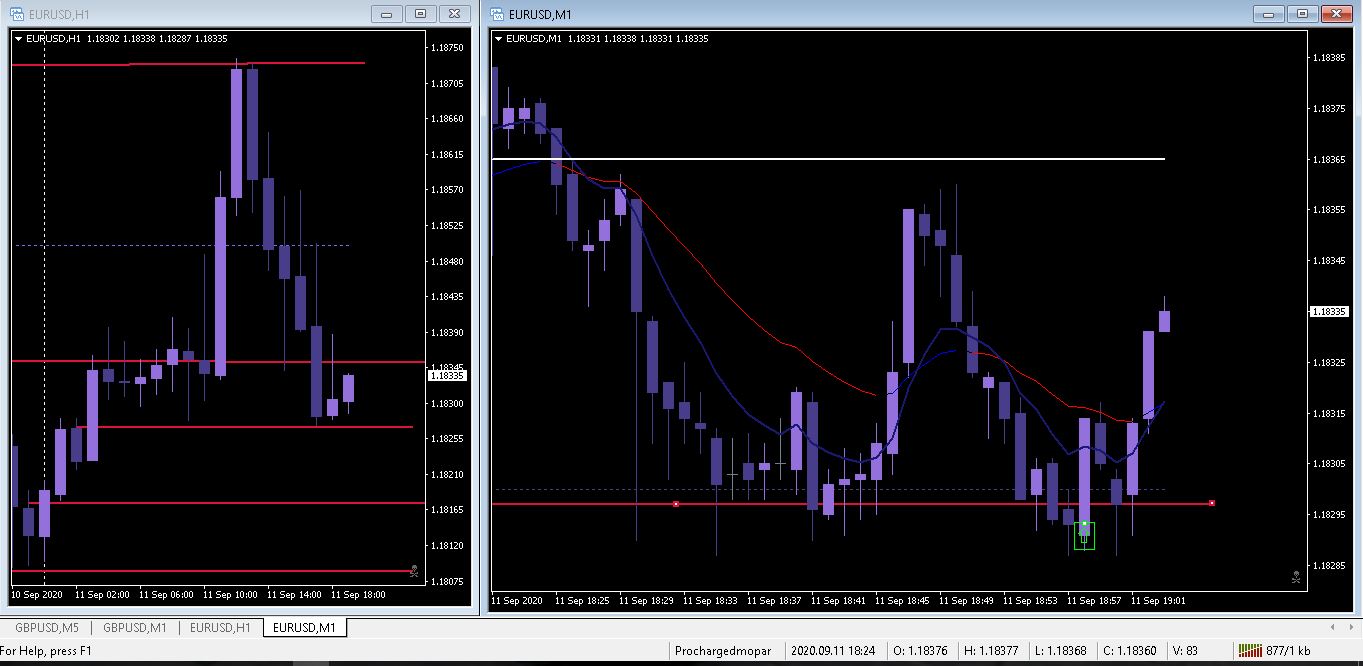Minimize the EURUSD,M1 chart window
The image size is (1363, 666).
click(1269, 14)
